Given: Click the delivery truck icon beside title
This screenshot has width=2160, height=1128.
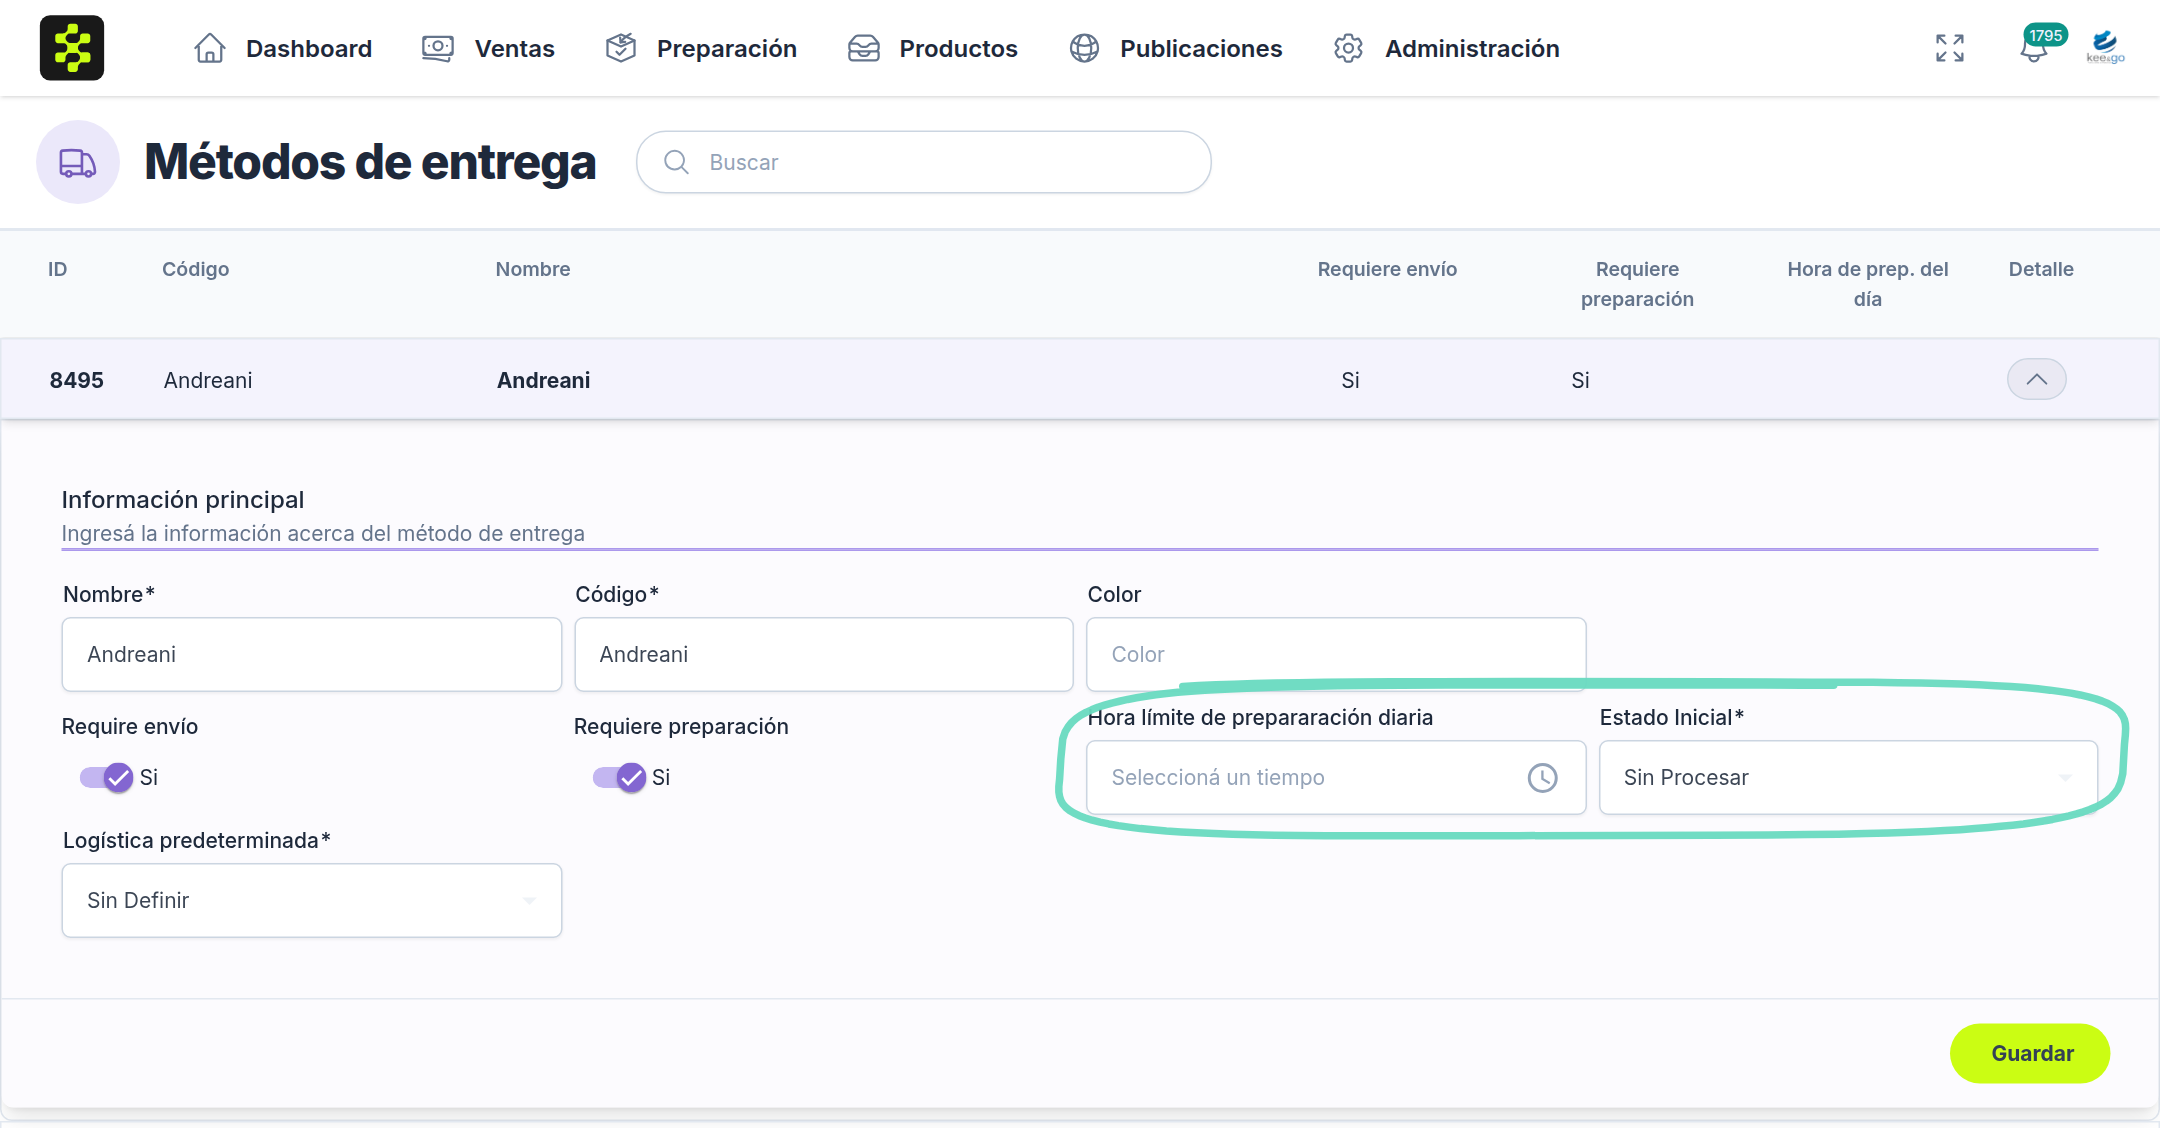Looking at the screenshot, I should (x=78, y=162).
